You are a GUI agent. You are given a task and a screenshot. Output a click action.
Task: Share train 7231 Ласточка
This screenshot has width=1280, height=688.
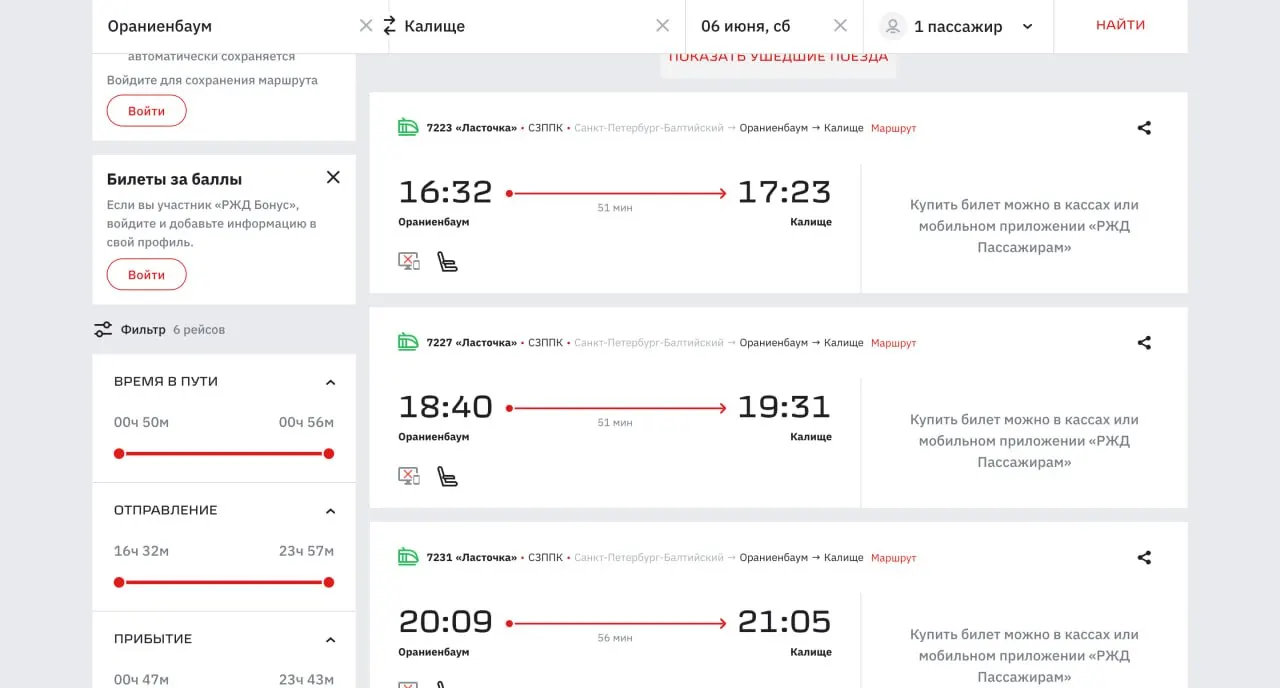(1145, 558)
